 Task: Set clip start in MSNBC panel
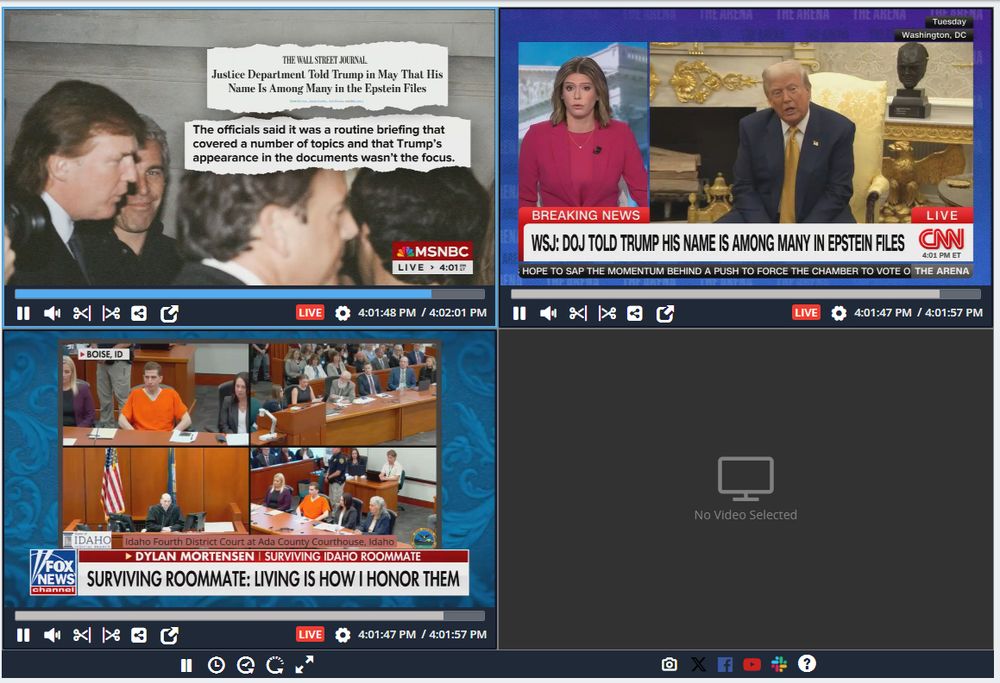82,313
